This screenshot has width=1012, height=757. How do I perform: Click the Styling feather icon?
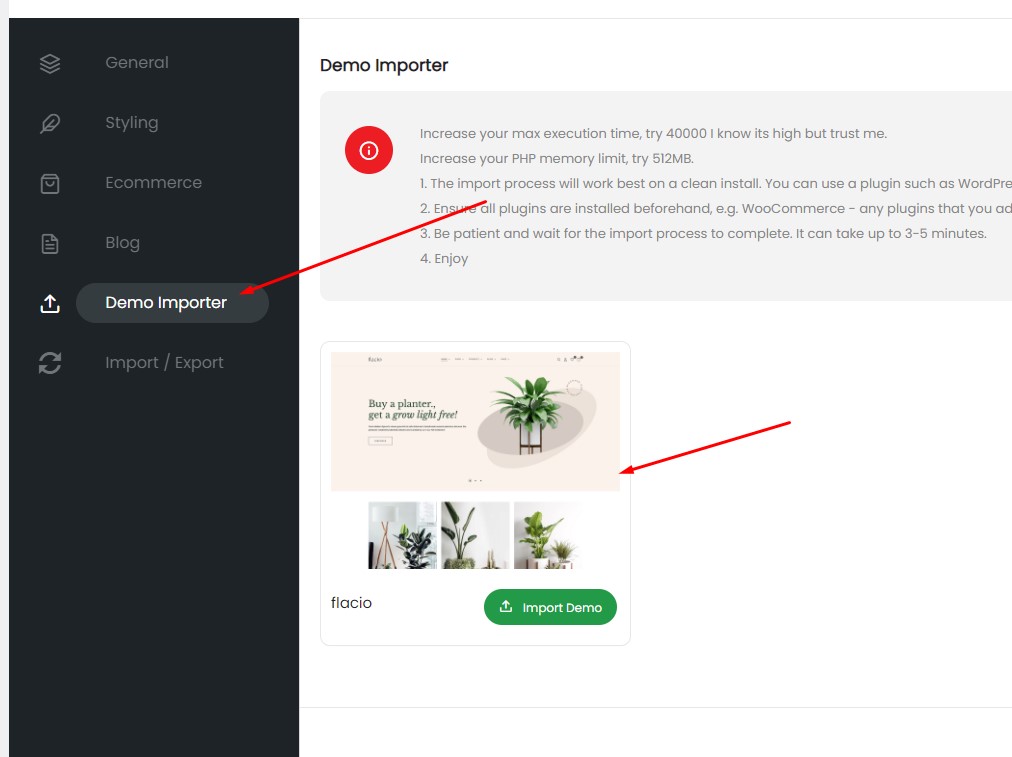coord(50,123)
